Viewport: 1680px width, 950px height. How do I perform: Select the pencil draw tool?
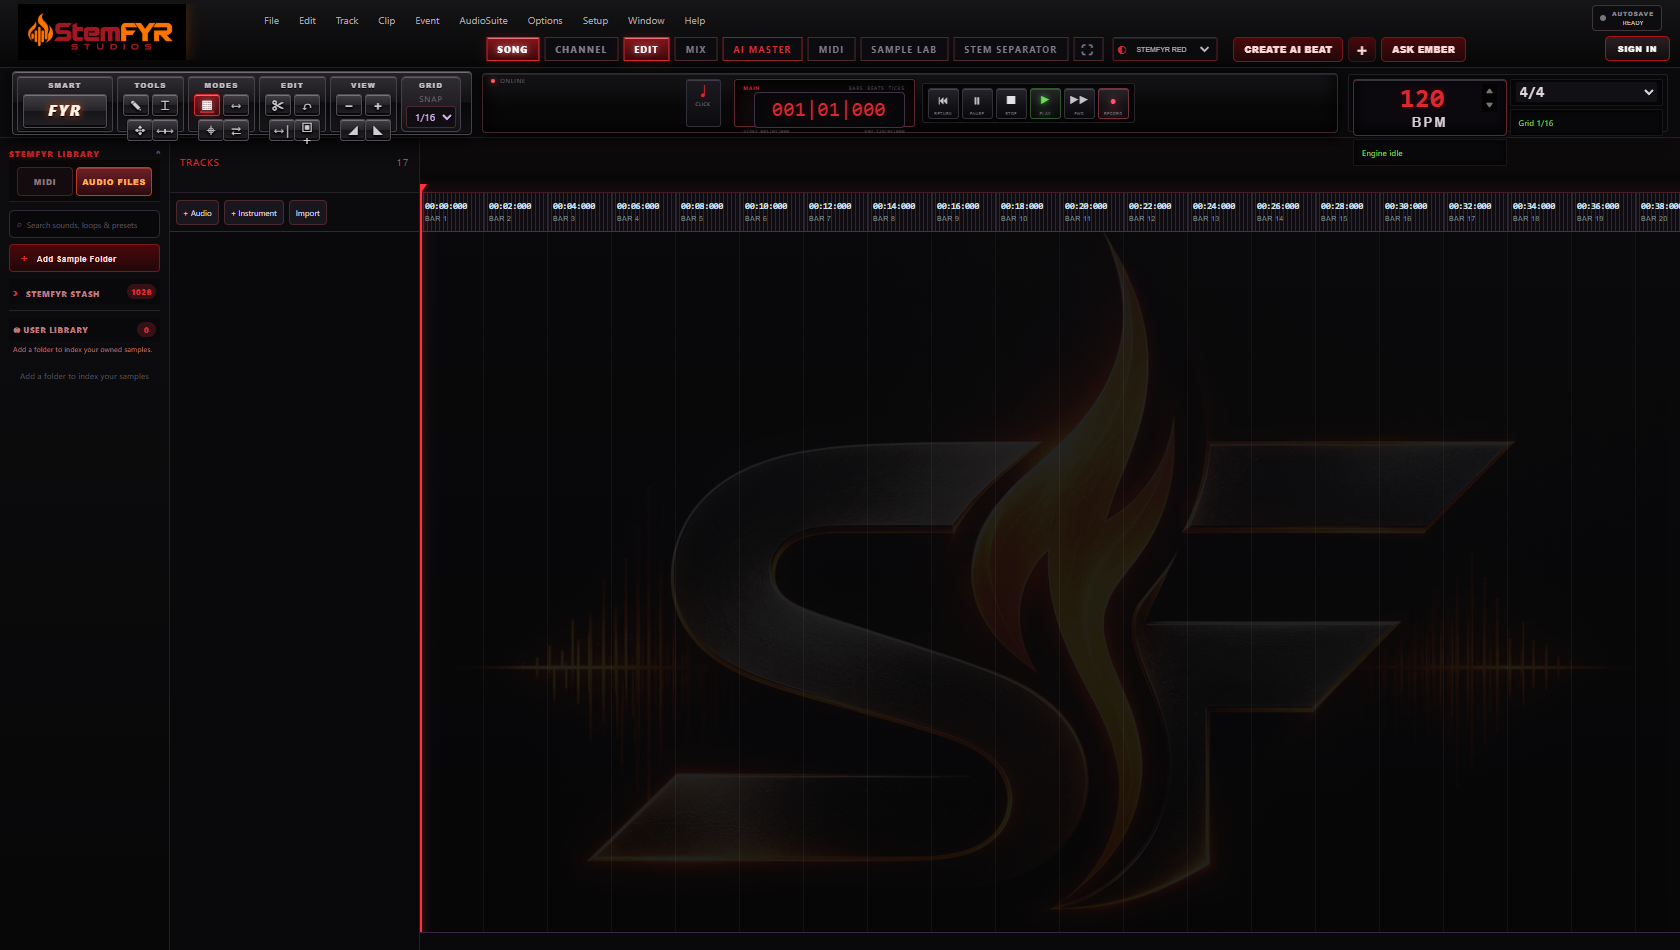[136, 105]
